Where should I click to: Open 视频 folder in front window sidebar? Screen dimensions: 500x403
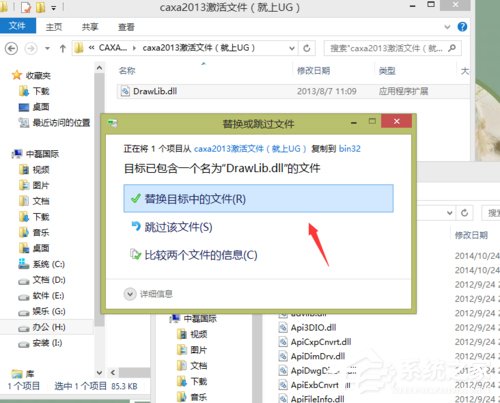pyautogui.click(x=34, y=170)
